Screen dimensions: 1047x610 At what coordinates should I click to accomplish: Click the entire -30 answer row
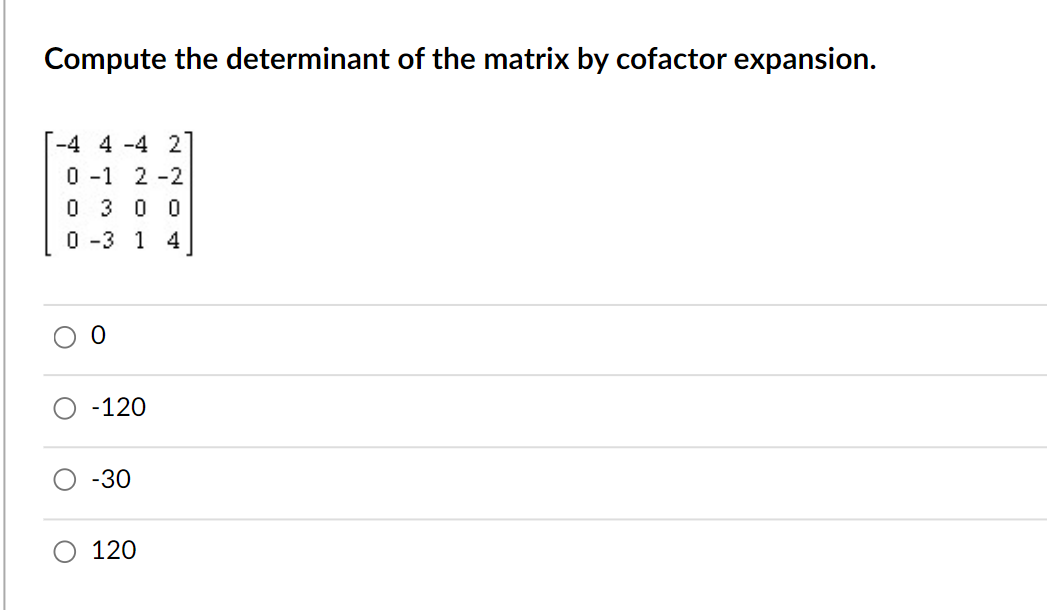pyautogui.click(x=520, y=479)
